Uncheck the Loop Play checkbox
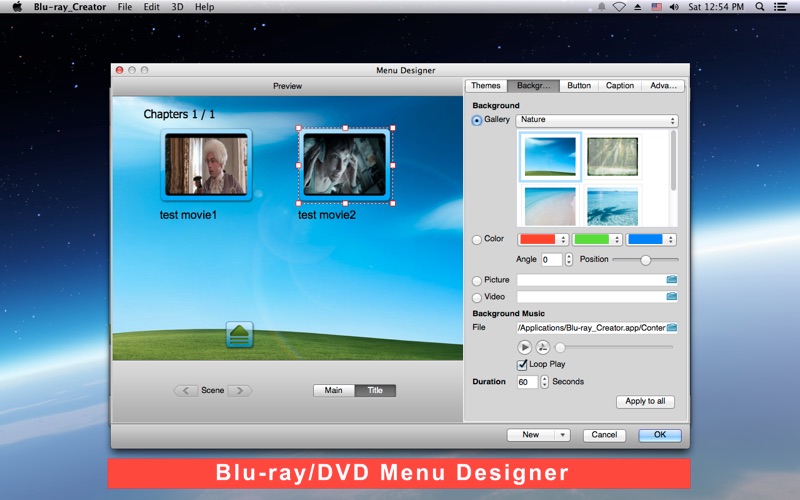Viewport: 800px width, 500px height. tap(521, 364)
